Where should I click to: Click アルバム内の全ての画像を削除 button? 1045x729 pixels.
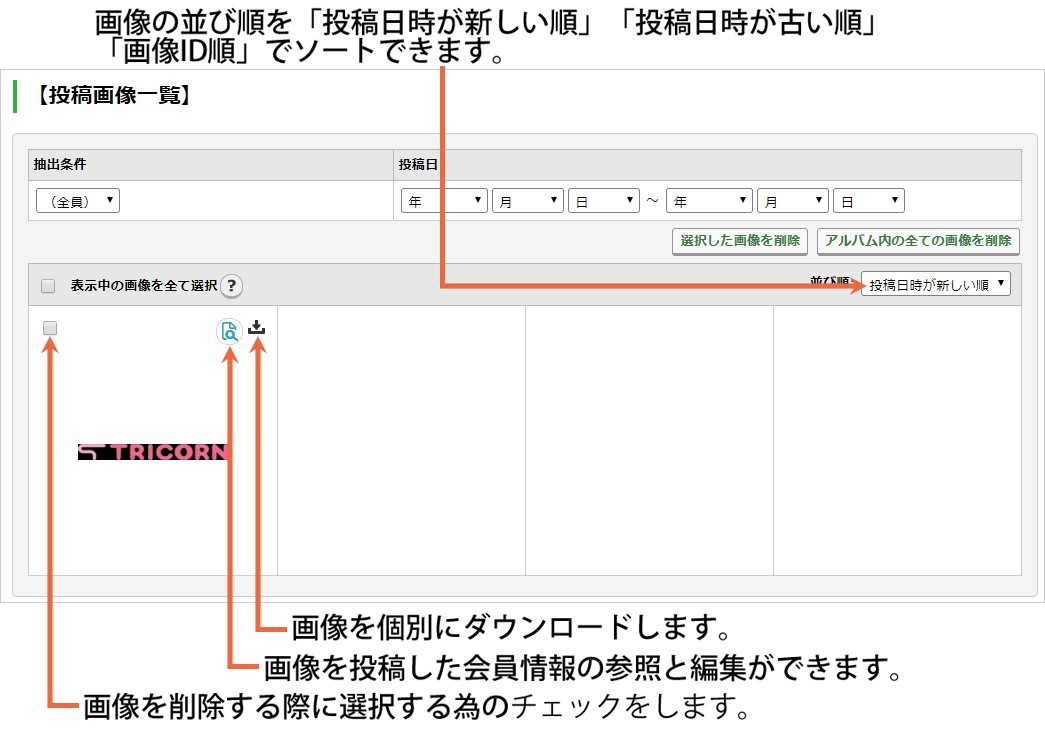tap(918, 241)
